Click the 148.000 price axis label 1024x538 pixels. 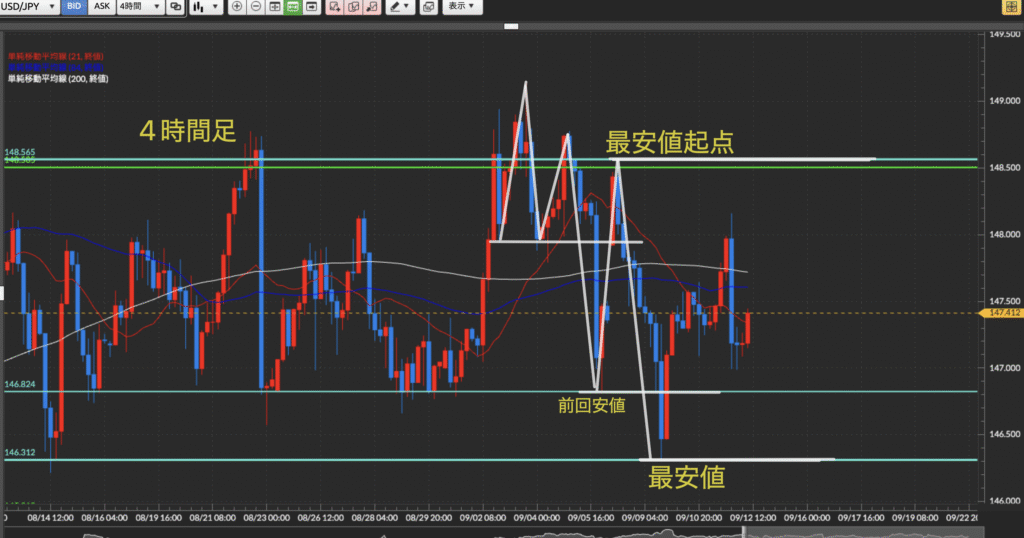(x=1004, y=234)
